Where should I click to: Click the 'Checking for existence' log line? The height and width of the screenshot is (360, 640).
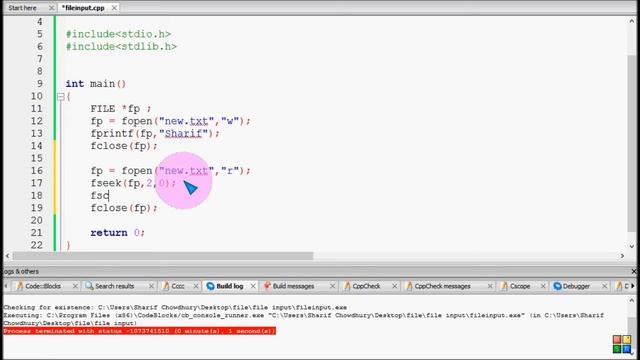coord(175,307)
